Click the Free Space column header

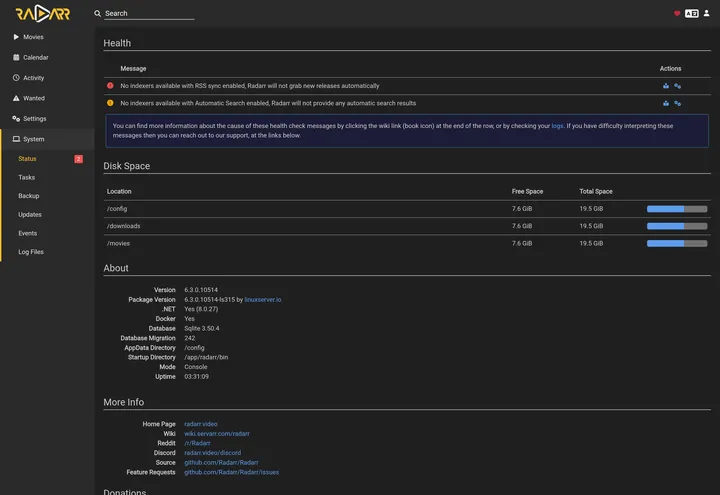pyautogui.click(x=527, y=191)
